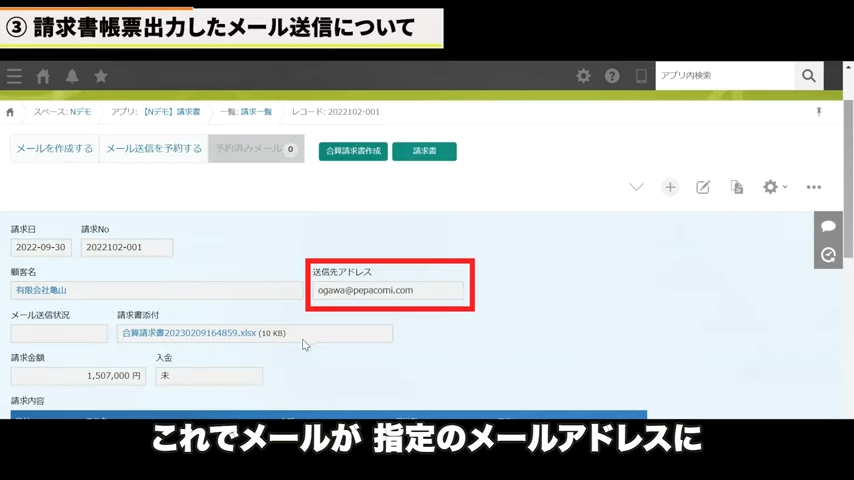Click 合算請求書作成 green button
The width and height of the screenshot is (854, 480).
pyautogui.click(x=353, y=151)
